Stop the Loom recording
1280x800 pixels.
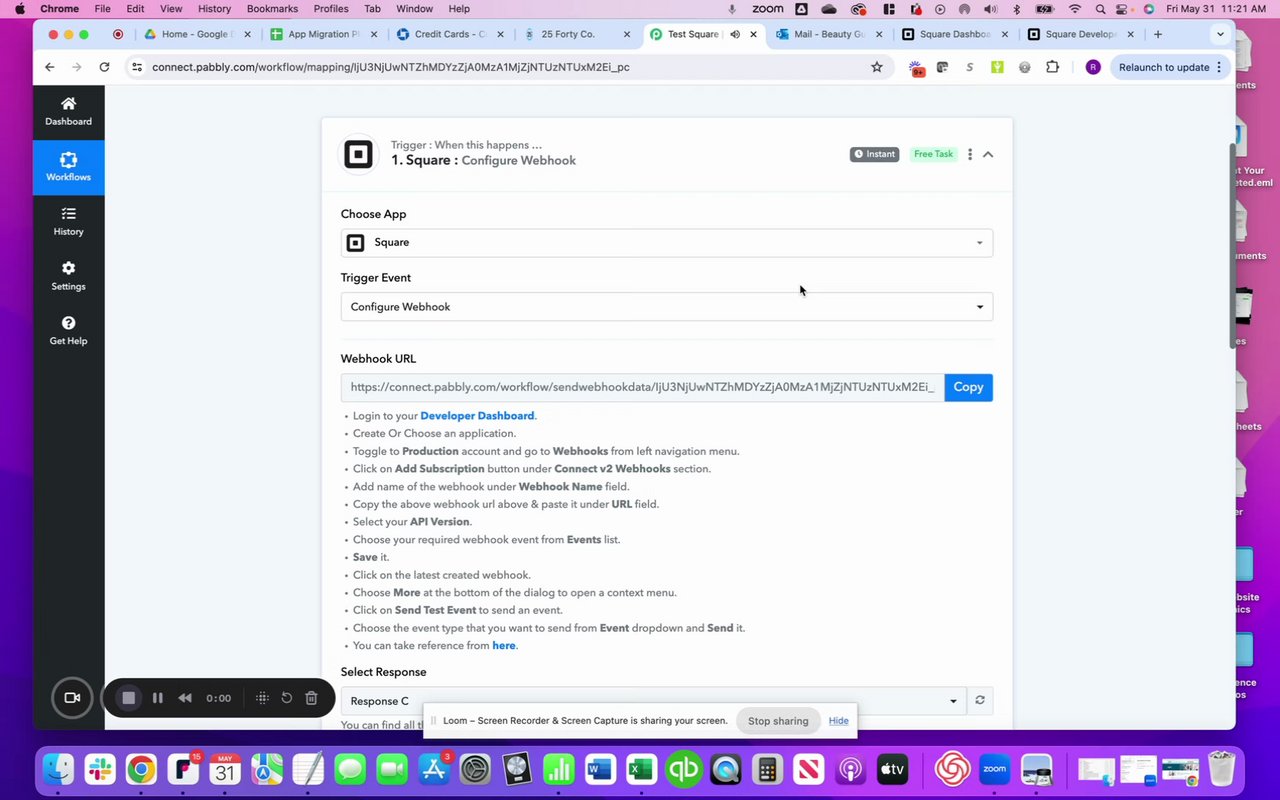click(x=128, y=698)
